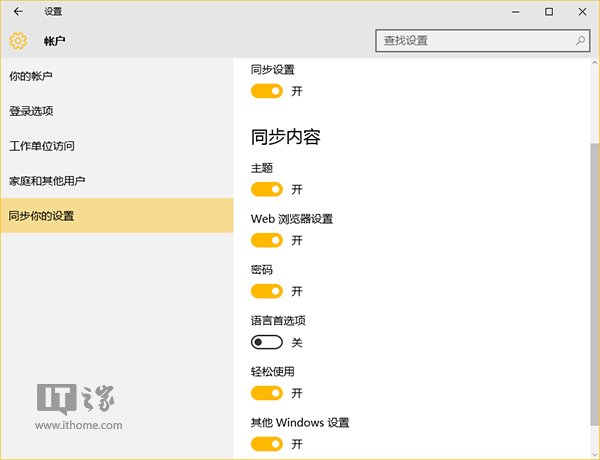Turn off the 同步设置 toggle
The height and width of the screenshot is (460, 600).
tap(267, 91)
